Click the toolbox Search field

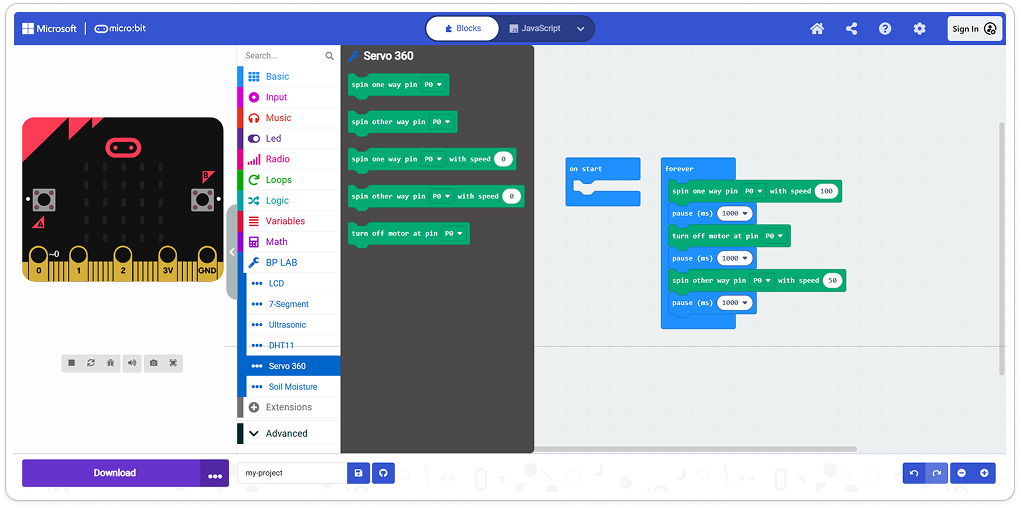(281, 56)
